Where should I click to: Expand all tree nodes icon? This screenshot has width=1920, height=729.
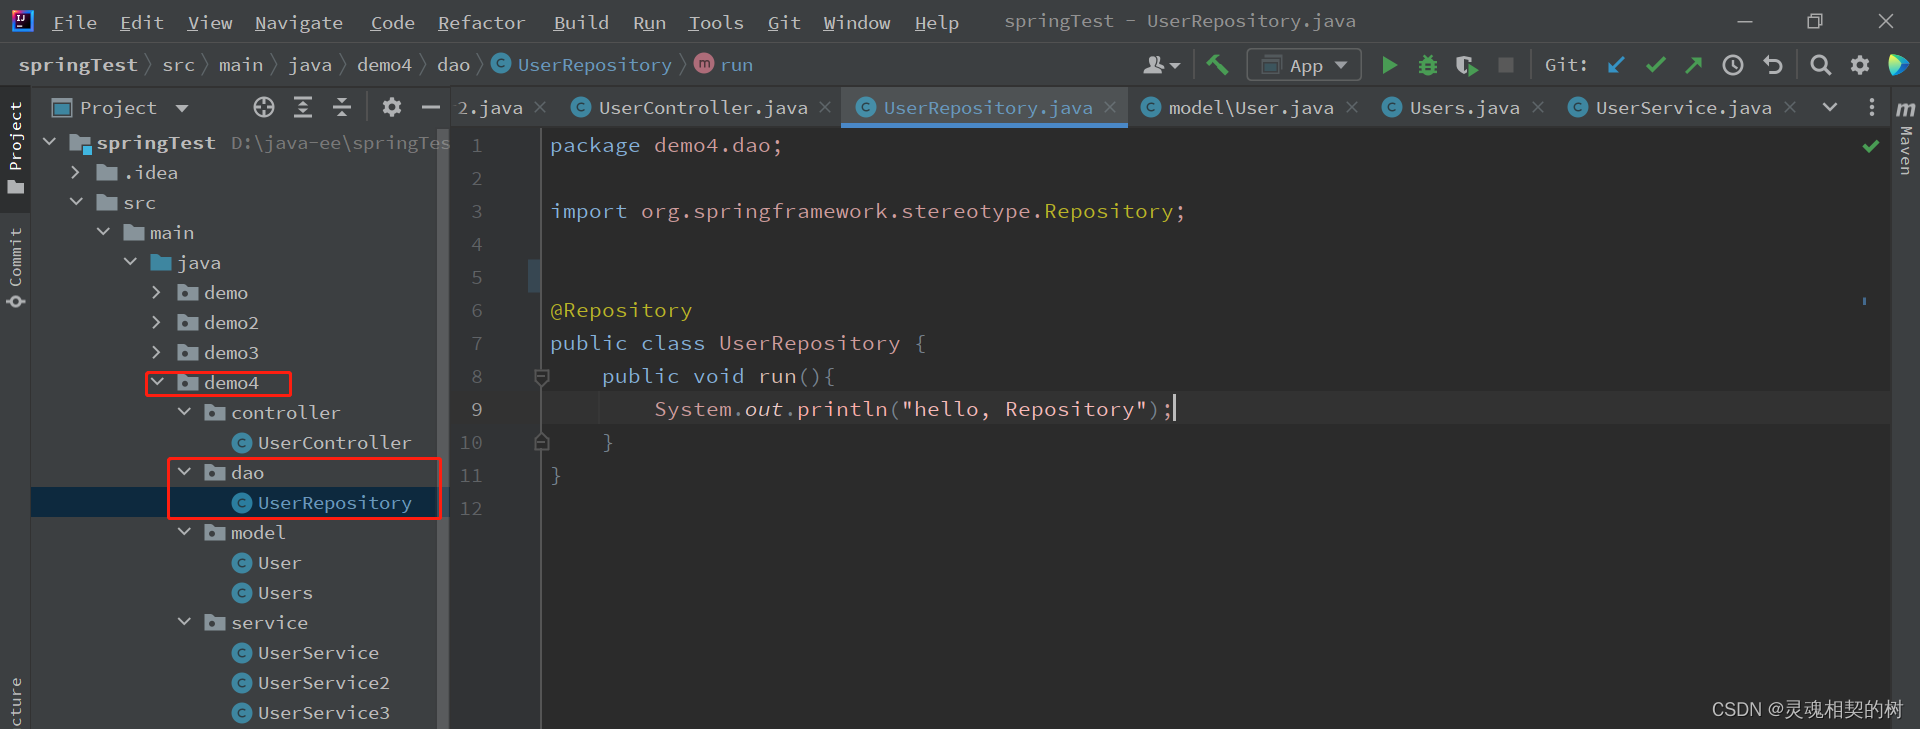pos(303,107)
